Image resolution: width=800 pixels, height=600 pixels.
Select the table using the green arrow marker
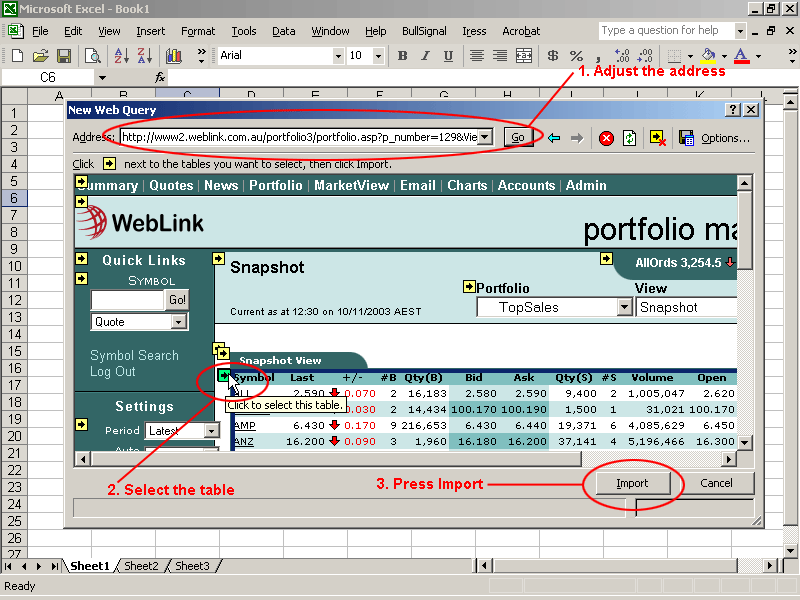point(225,376)
